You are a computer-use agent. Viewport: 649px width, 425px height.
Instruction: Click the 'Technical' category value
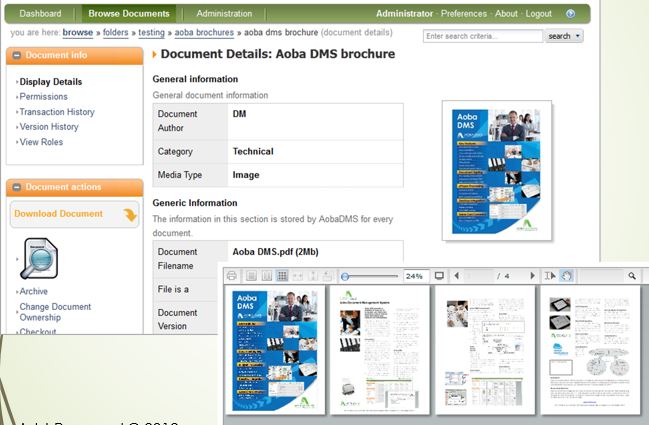[x=253, y=151]
